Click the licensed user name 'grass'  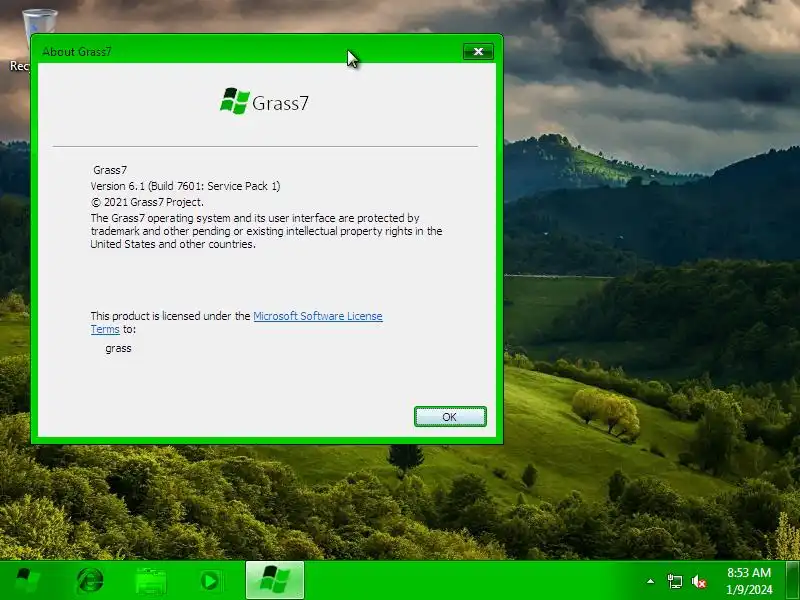coord(118,348)
